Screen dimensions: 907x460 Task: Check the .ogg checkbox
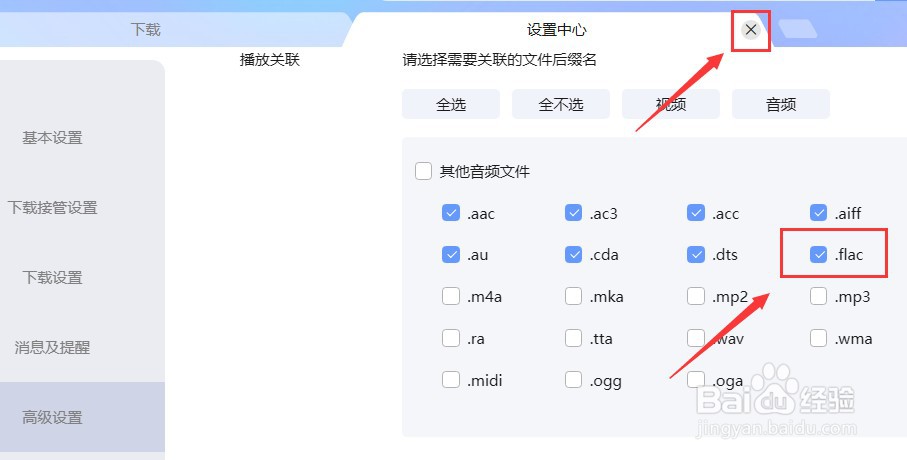pos(573,380)
